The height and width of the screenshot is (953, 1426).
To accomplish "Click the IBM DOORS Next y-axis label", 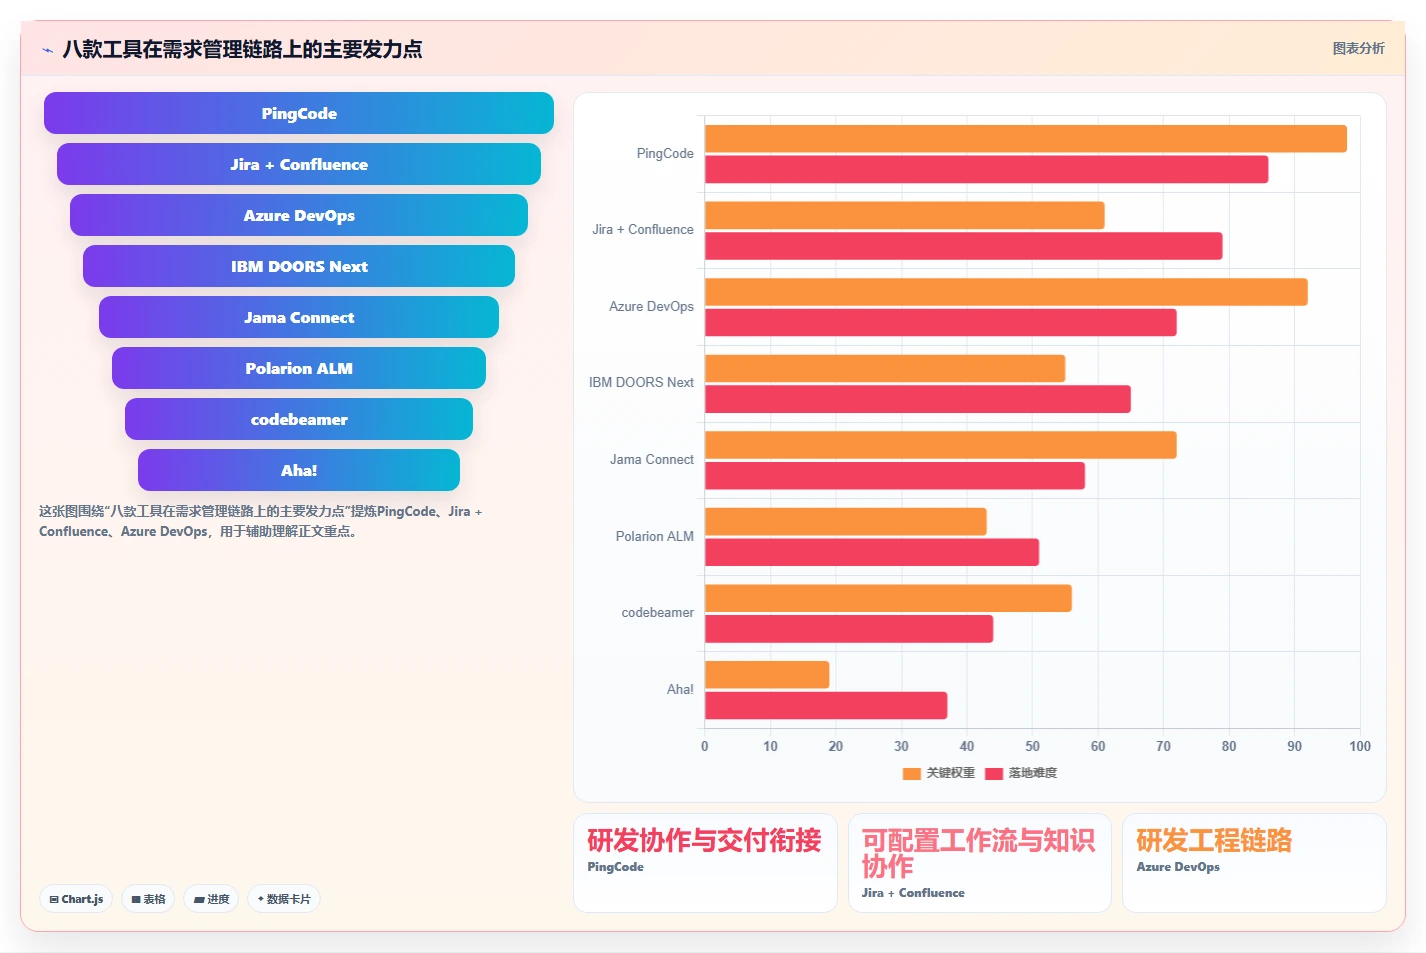I will pyautogui.click(x=641, y=383).
